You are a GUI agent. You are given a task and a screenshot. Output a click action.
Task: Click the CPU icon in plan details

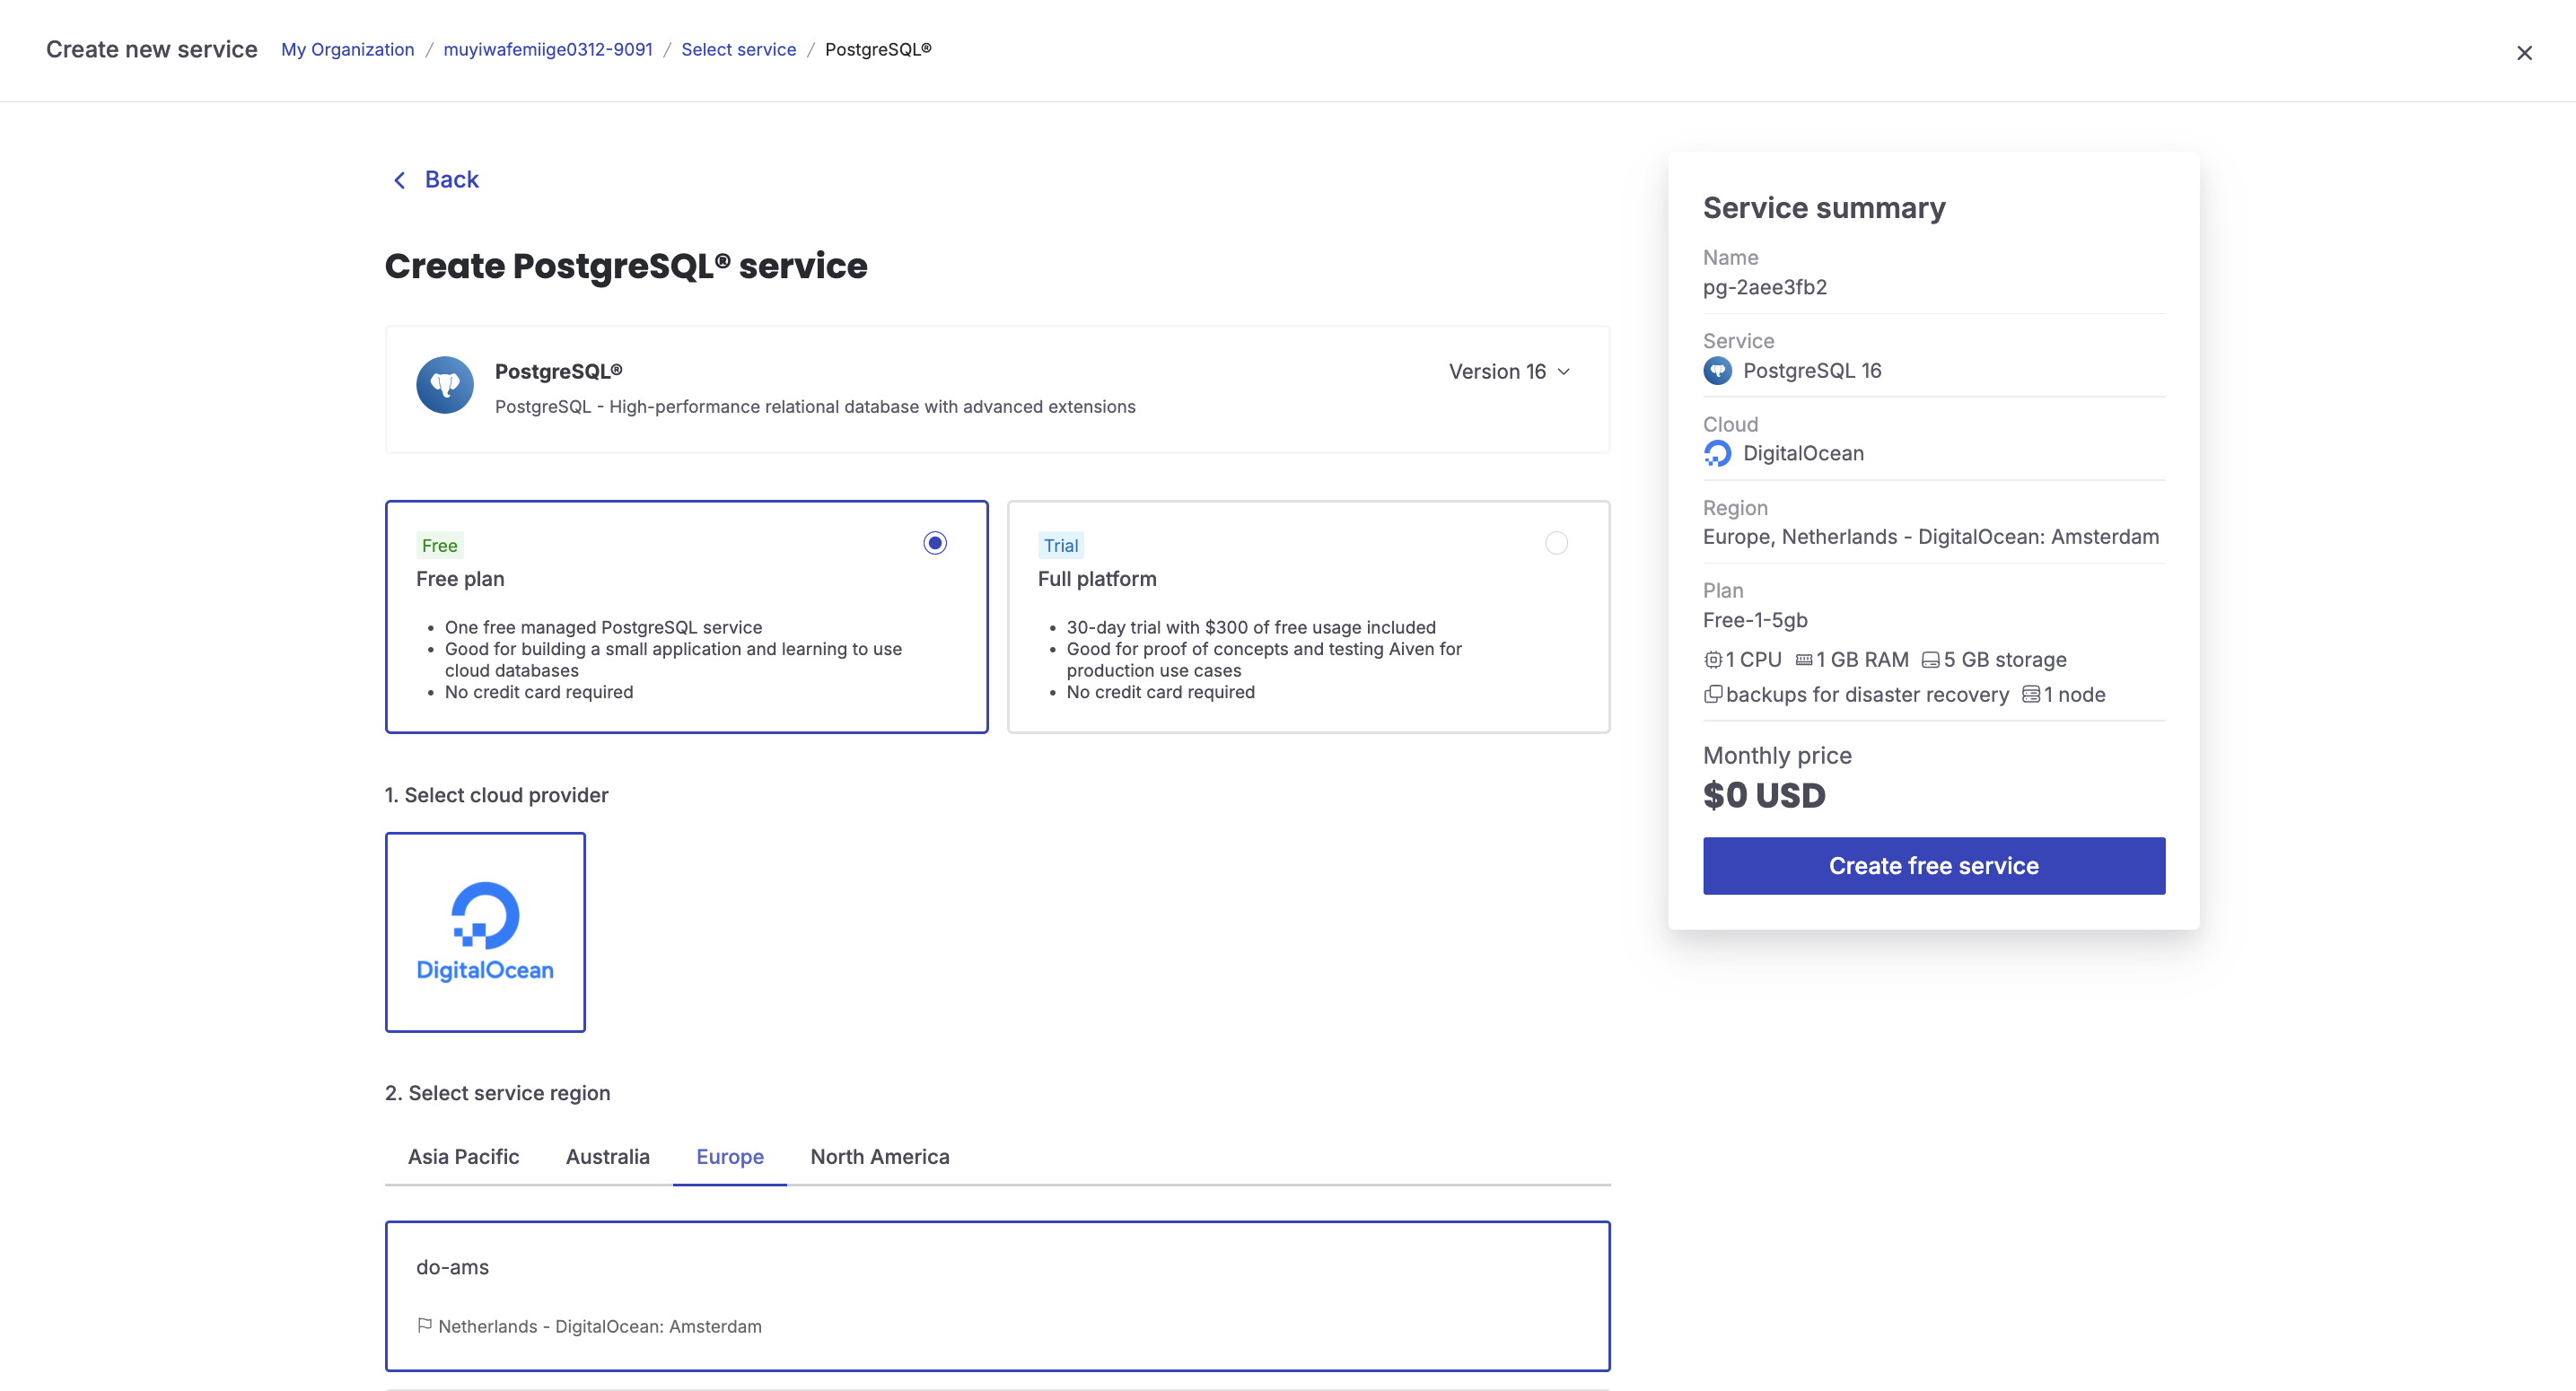tap(1713, 660)
